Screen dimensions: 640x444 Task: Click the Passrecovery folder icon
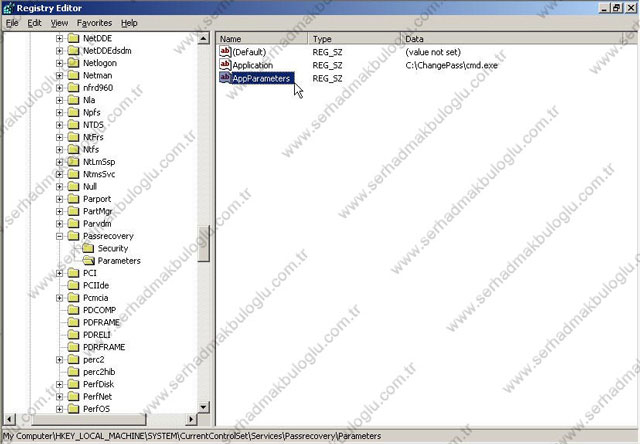pos(73,236)
